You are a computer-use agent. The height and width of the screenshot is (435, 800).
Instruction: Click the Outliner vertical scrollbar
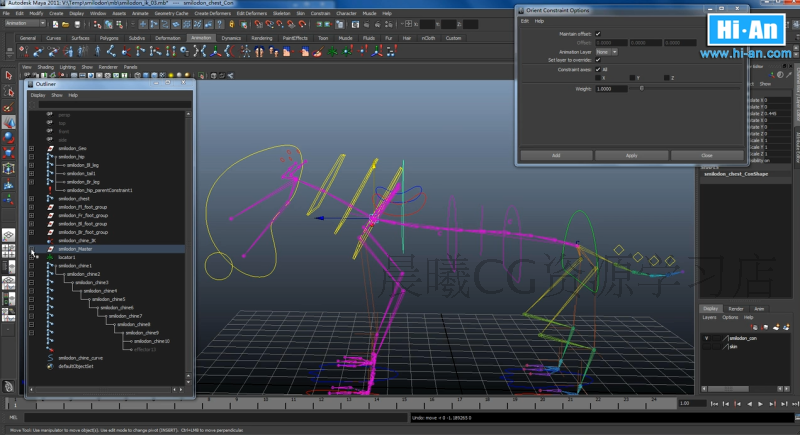coord(188,247)
